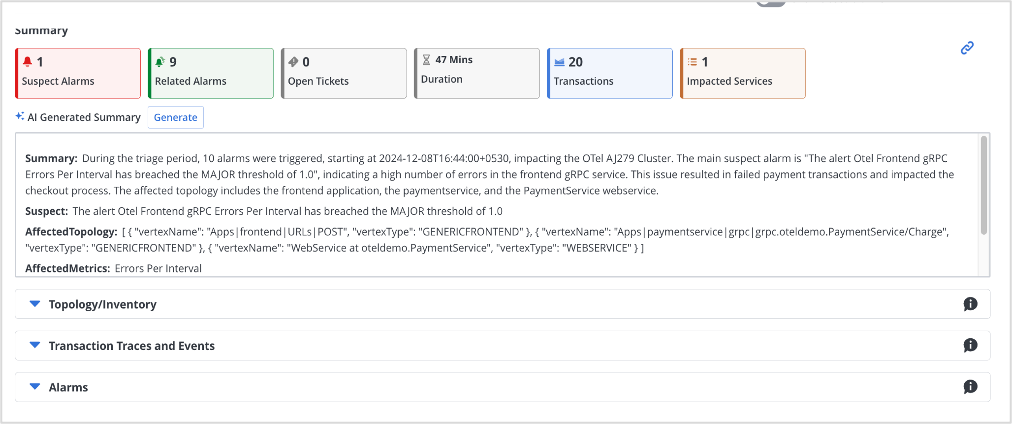1012x424 pixels.
Task: Click the Duration hourglass icon
Action: click(426, 60)
